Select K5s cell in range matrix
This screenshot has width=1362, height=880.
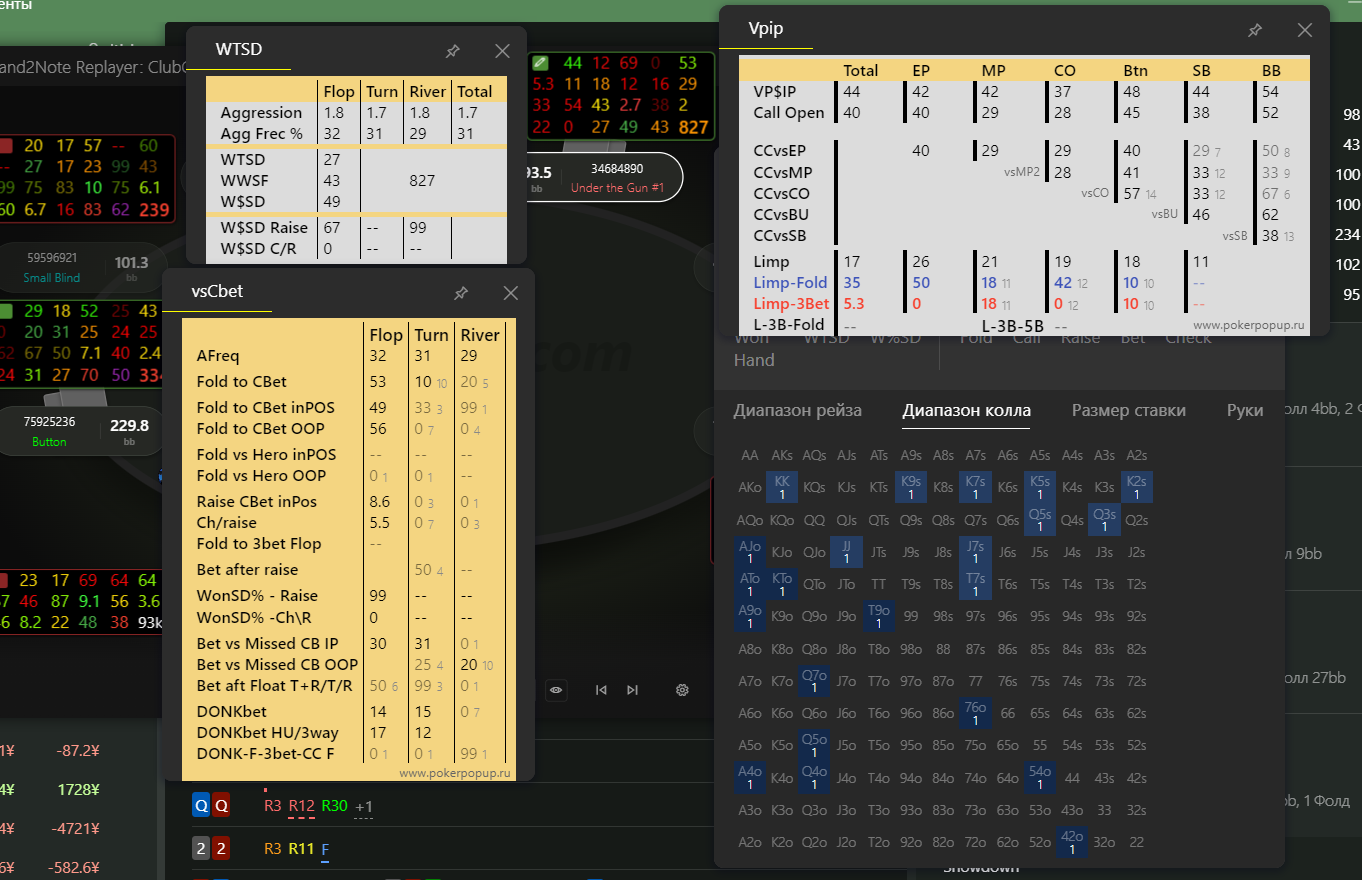click(1040, 487)
